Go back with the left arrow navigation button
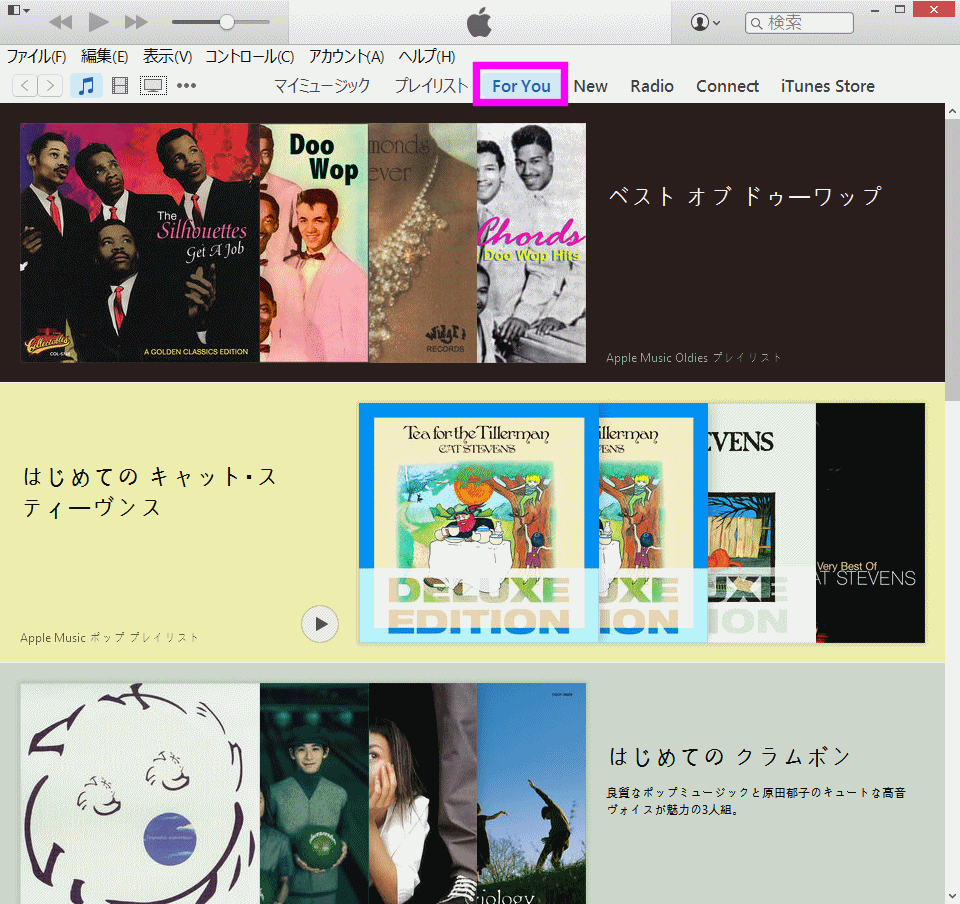 [24, 86]
